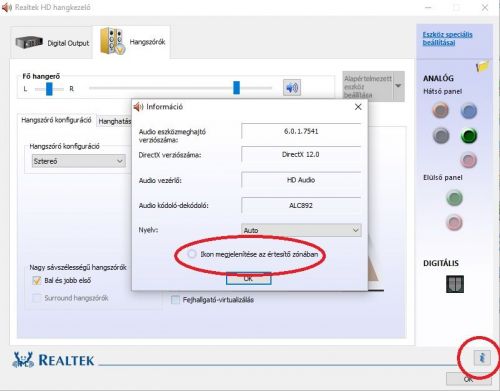Click the HD Audio controller field

click(x=301, y=180)
